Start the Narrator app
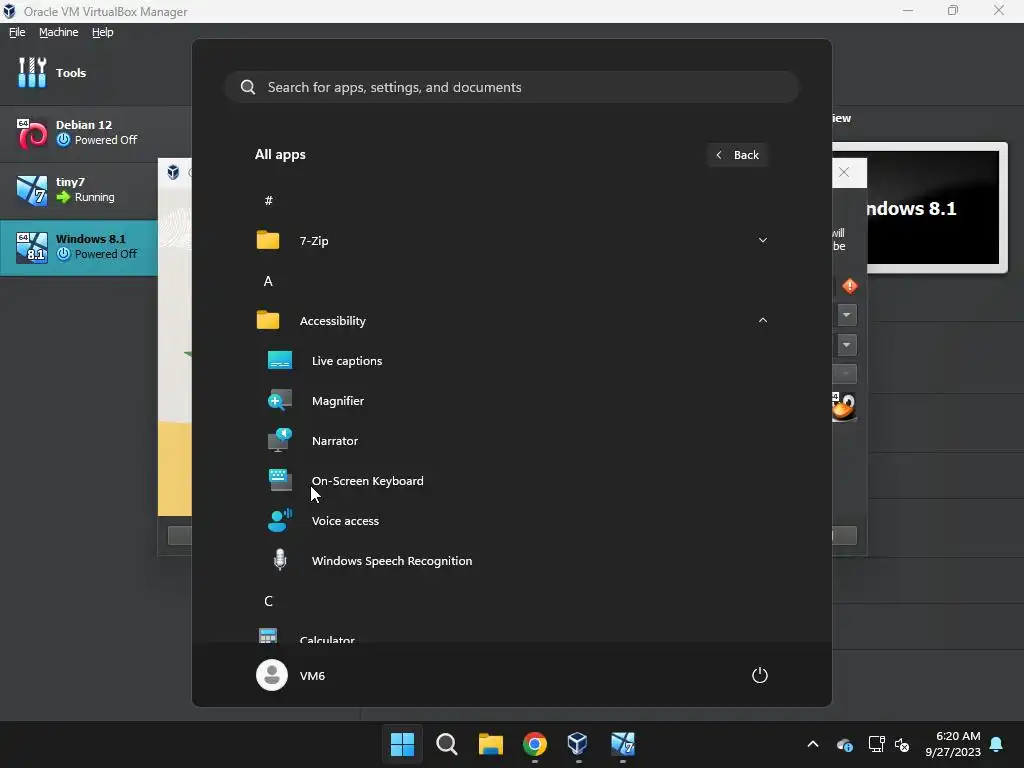The height and width of the screenshot is (768, 1024). pos(513,441)
